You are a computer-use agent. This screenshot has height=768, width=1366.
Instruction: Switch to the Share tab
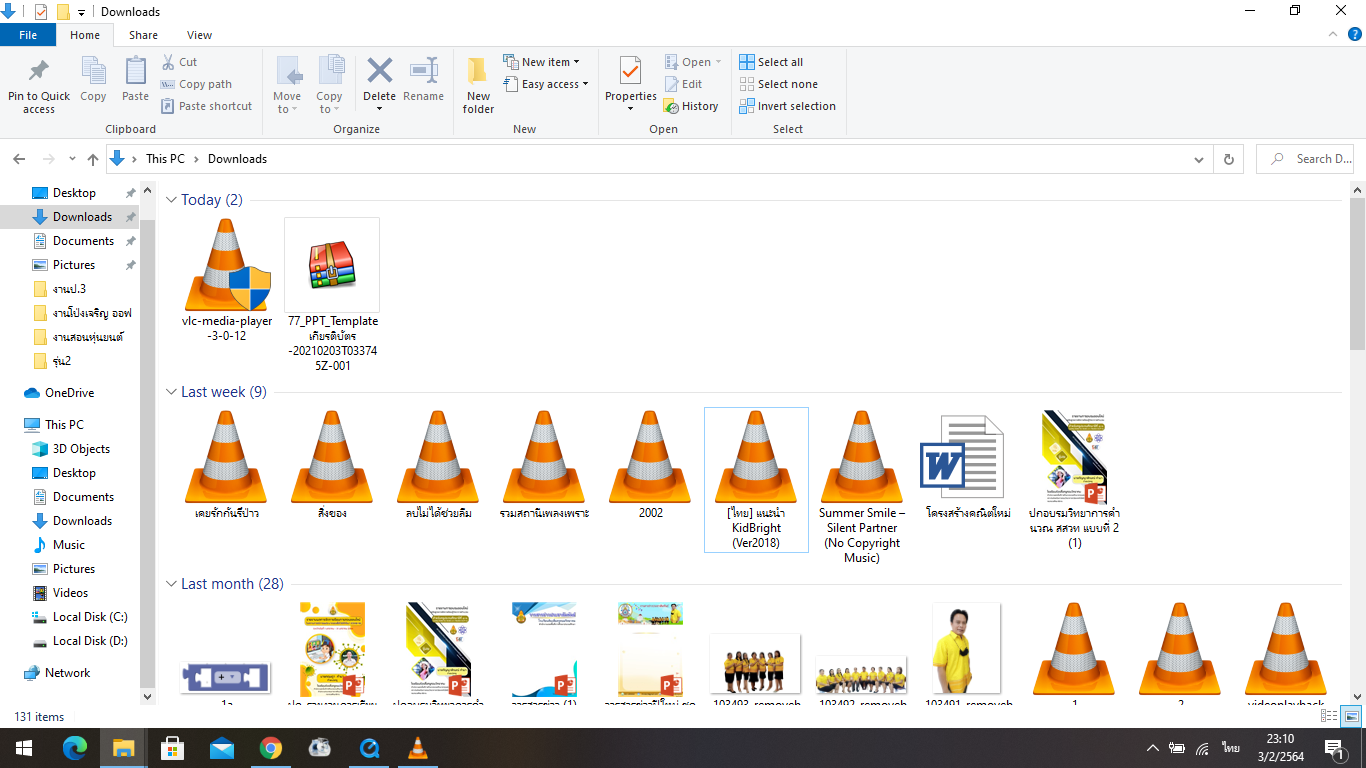point(143,35)
